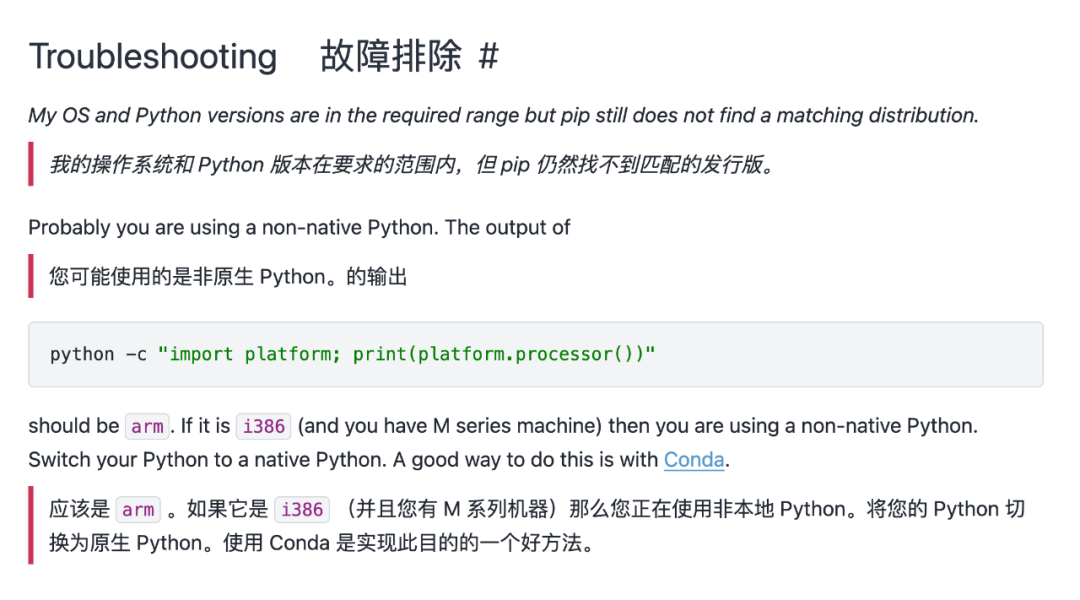Click the i386 inline code after "If it is"
Screen dimensions: 1080x600
coord(264,427)
